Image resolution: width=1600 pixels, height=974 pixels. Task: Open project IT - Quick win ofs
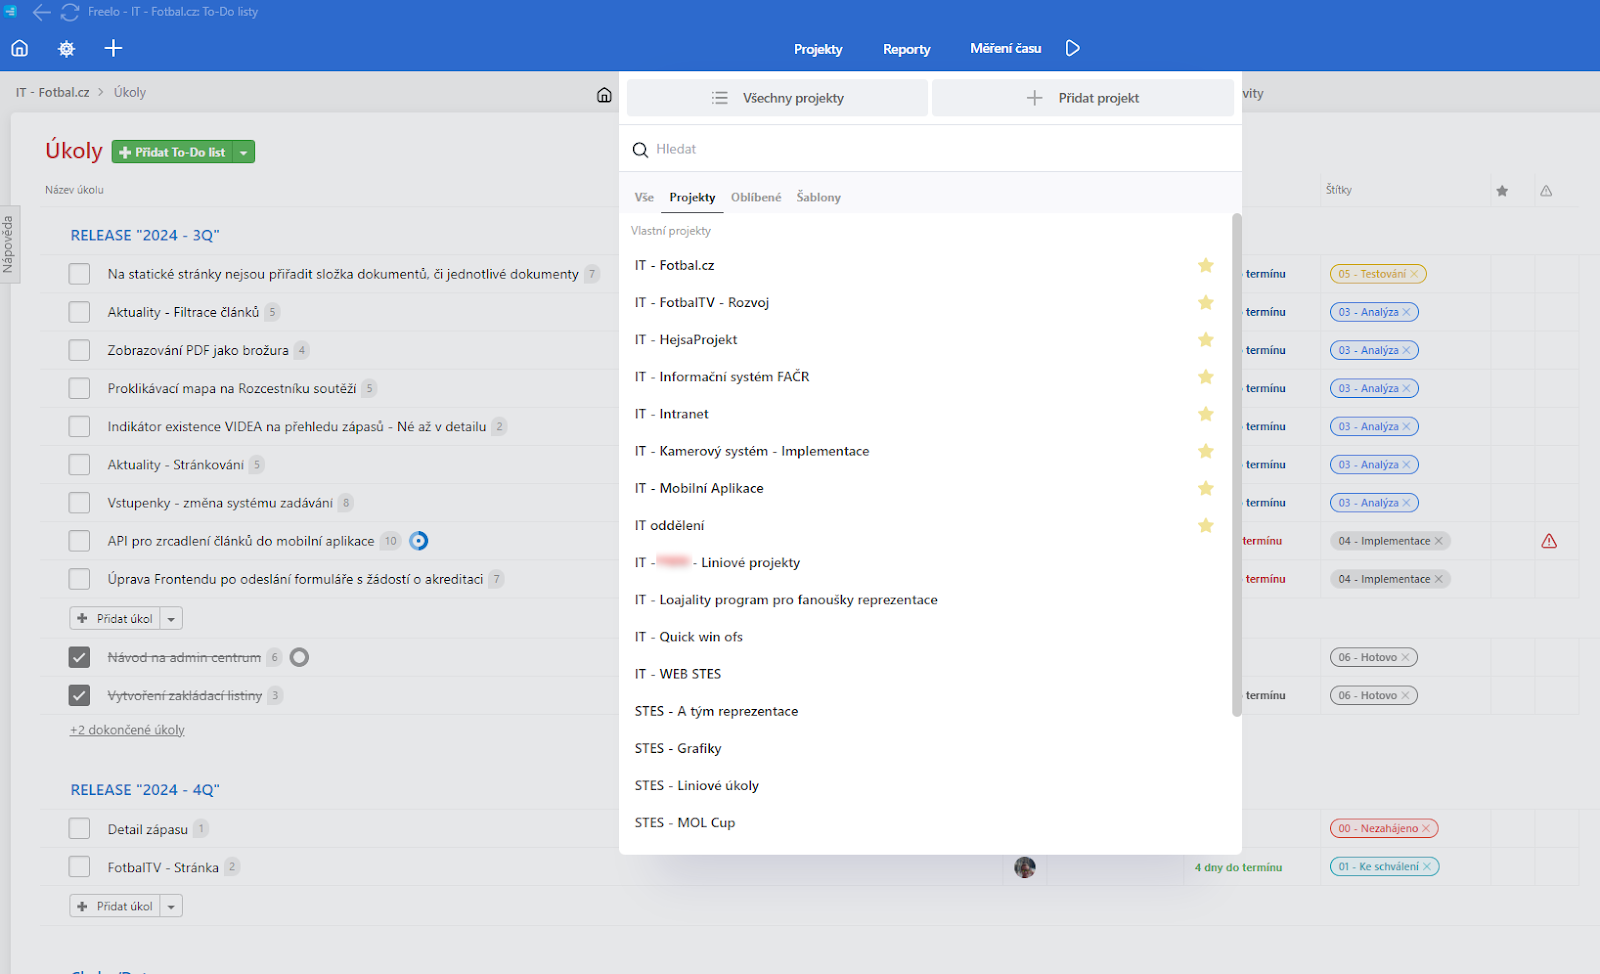pos(689,637)
